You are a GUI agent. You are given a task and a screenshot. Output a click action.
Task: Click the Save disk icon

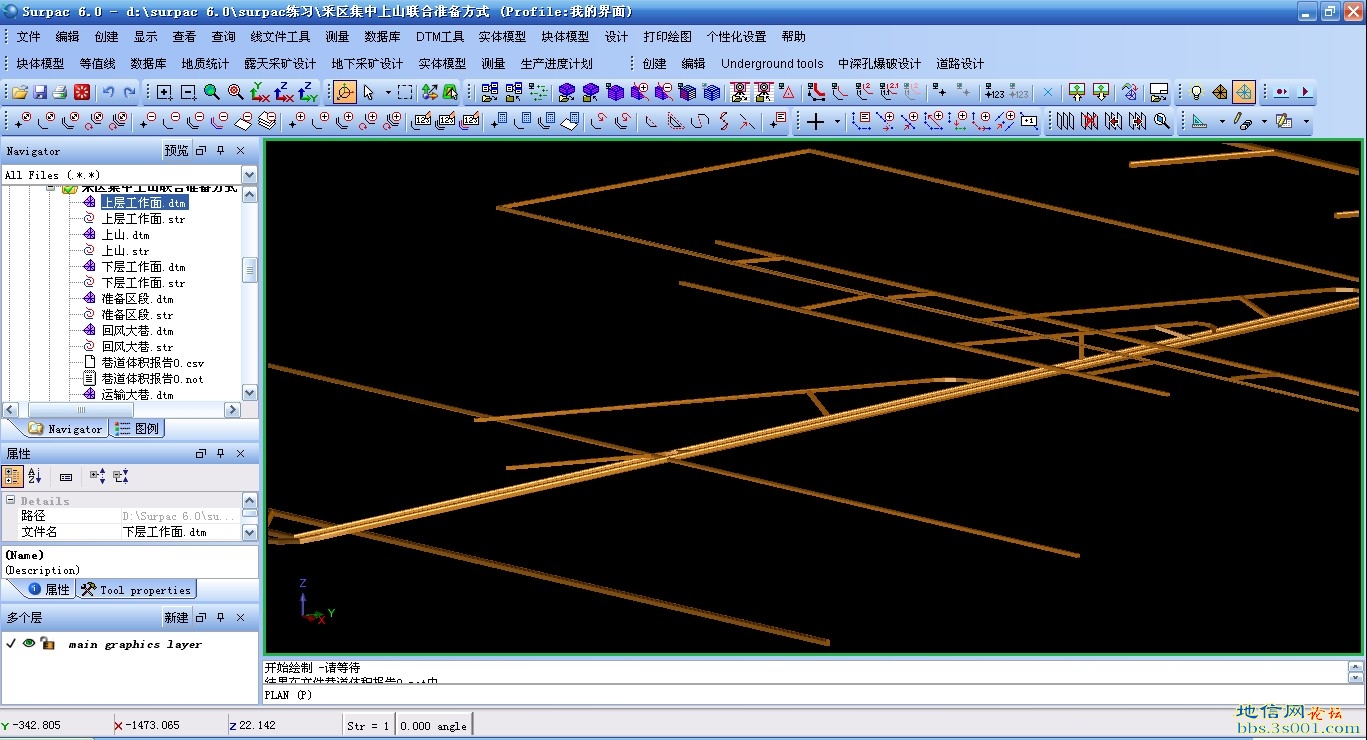40,92
